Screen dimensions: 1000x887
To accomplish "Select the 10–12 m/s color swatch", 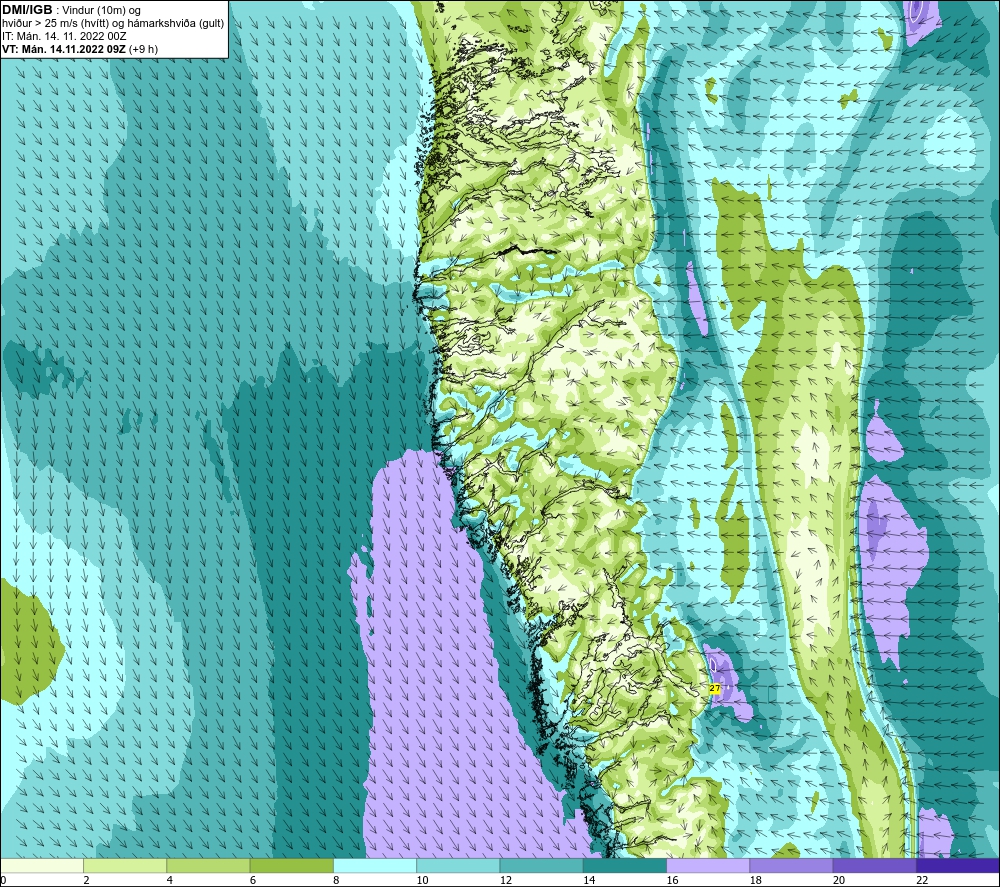I will pos(458,865).
